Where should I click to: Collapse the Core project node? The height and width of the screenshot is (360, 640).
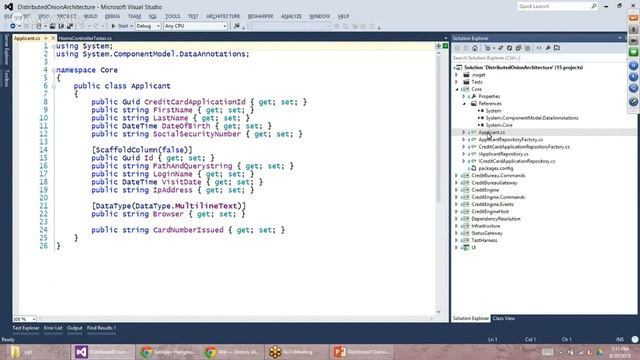(457, 89)
